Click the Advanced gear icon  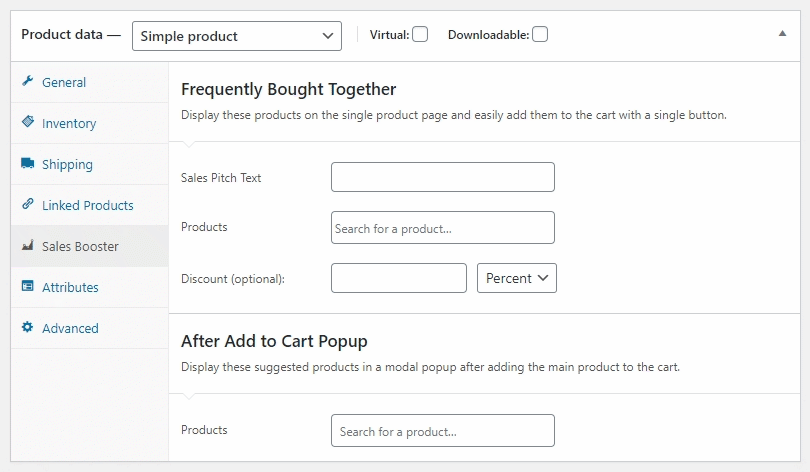pyautogui.click(x=27, y=327)
